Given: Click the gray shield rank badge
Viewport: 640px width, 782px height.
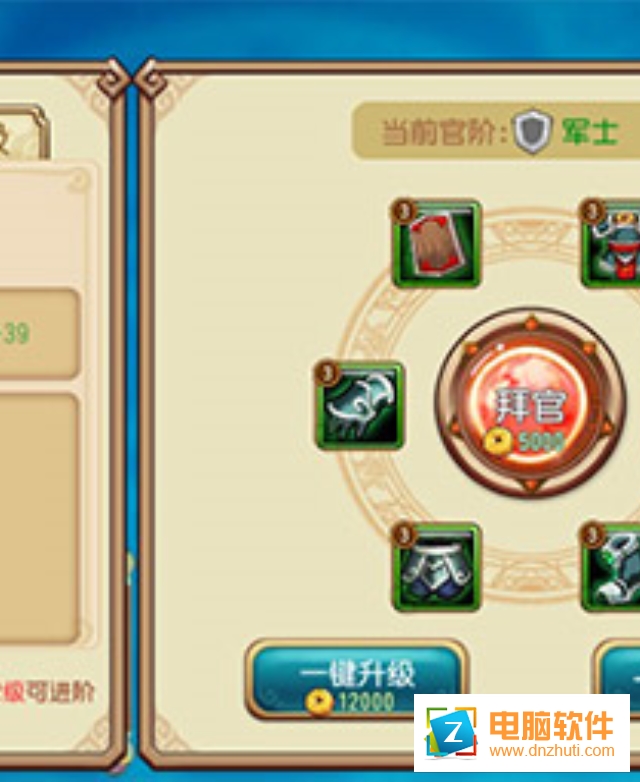Looking at the screenshot, I should pos(533,132).
